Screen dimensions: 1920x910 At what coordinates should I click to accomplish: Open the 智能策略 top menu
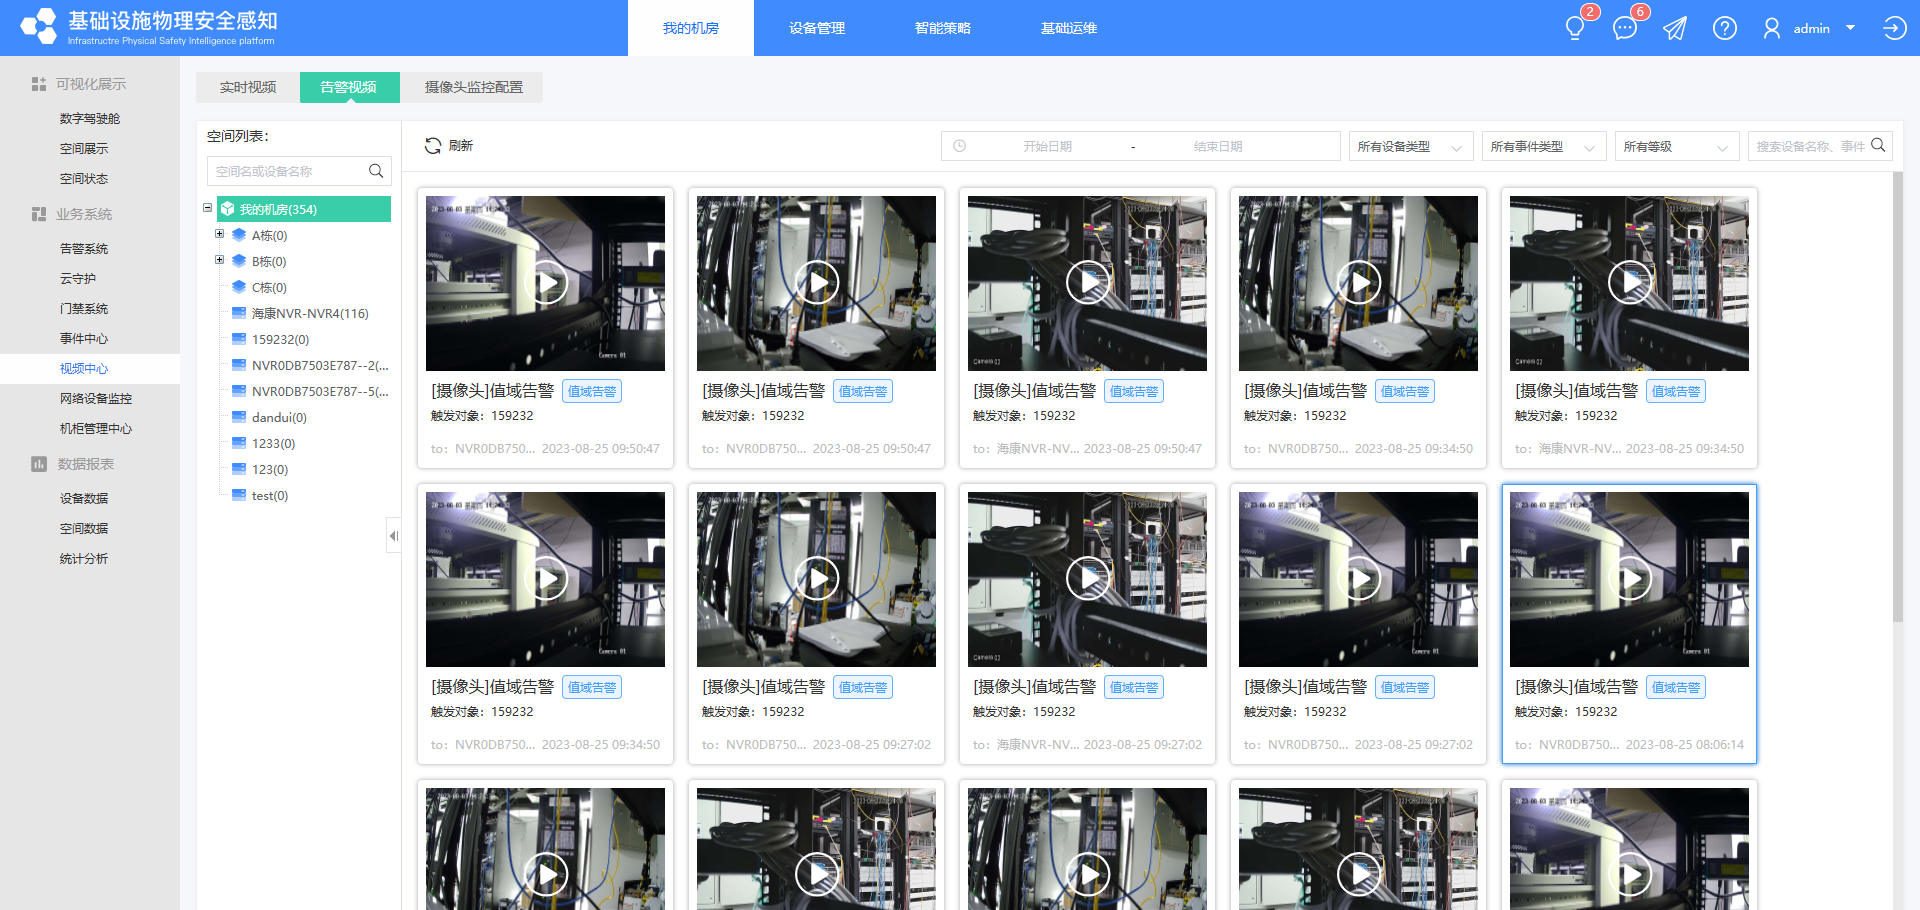pyautogui.click(x=943, y=28)
